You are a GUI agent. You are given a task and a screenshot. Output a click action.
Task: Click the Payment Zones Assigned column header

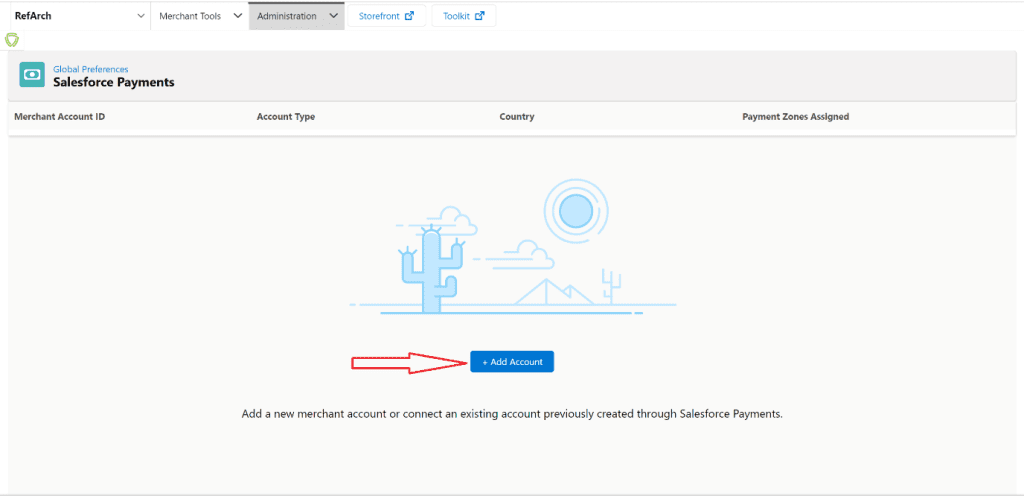[795, 117]
